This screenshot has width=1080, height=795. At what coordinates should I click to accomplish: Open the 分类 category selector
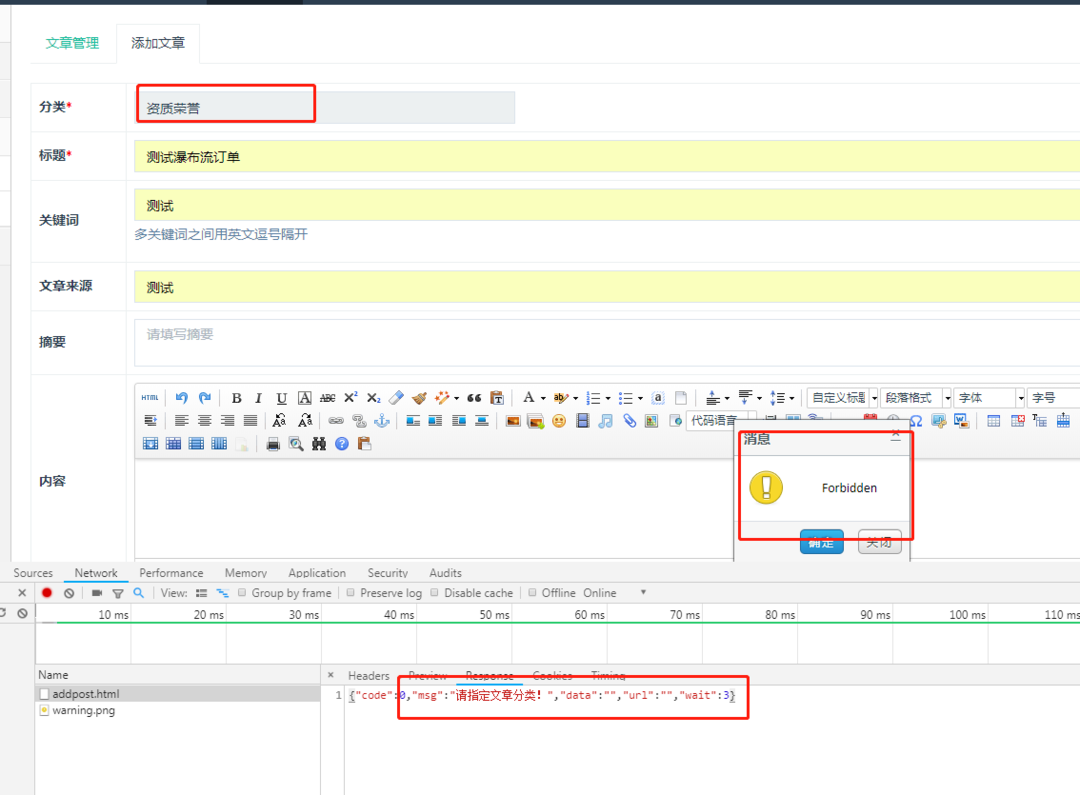(325, 107)
